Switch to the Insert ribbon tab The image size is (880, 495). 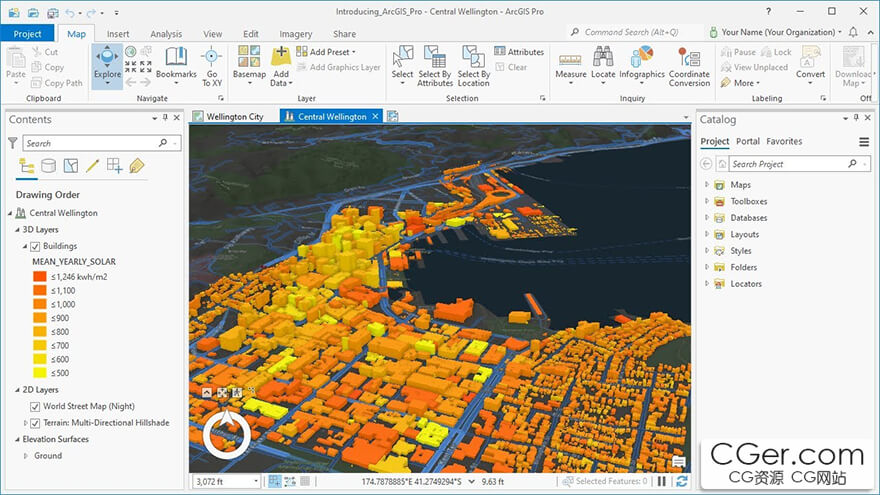(118, 34)
